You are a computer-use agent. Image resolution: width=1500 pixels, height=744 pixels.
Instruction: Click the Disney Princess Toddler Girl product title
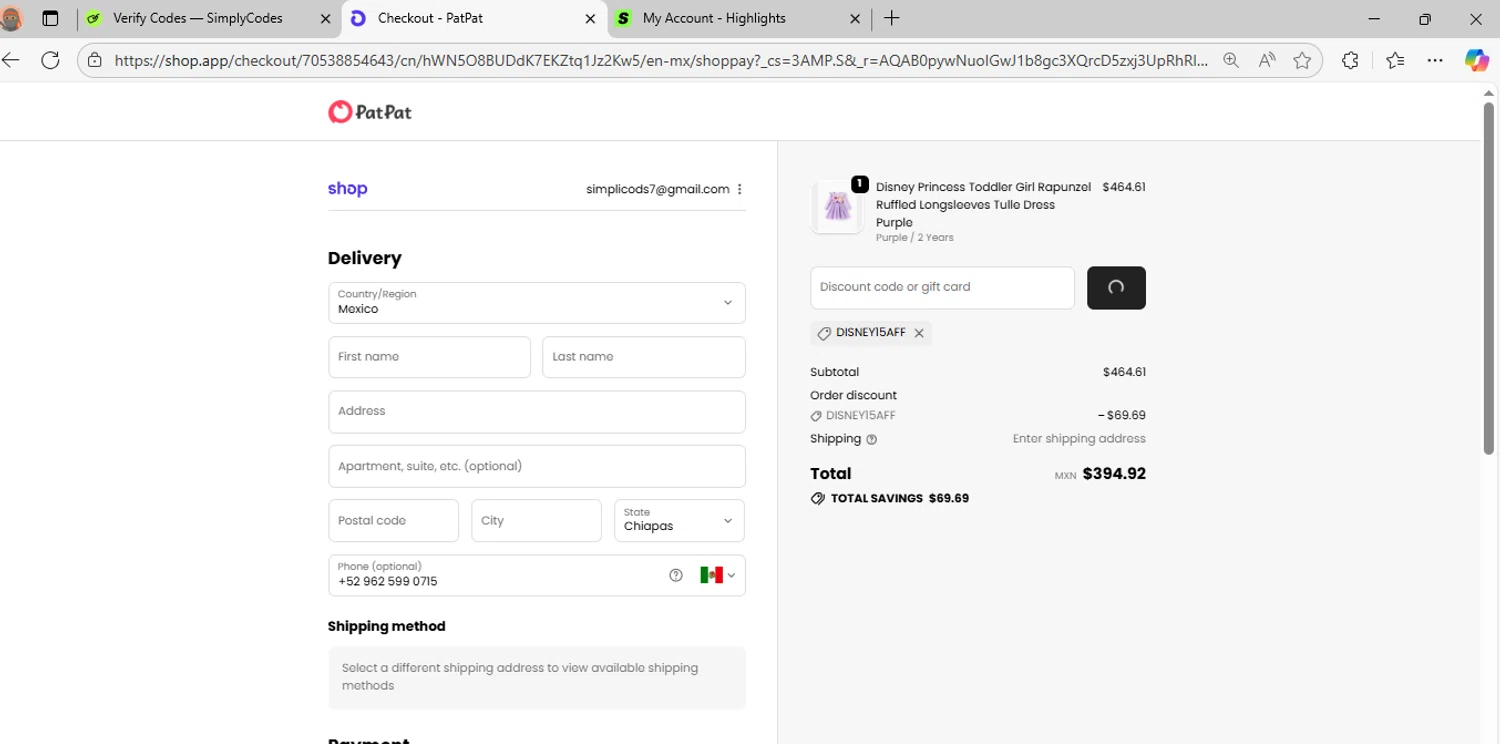[x=983, y=204]
